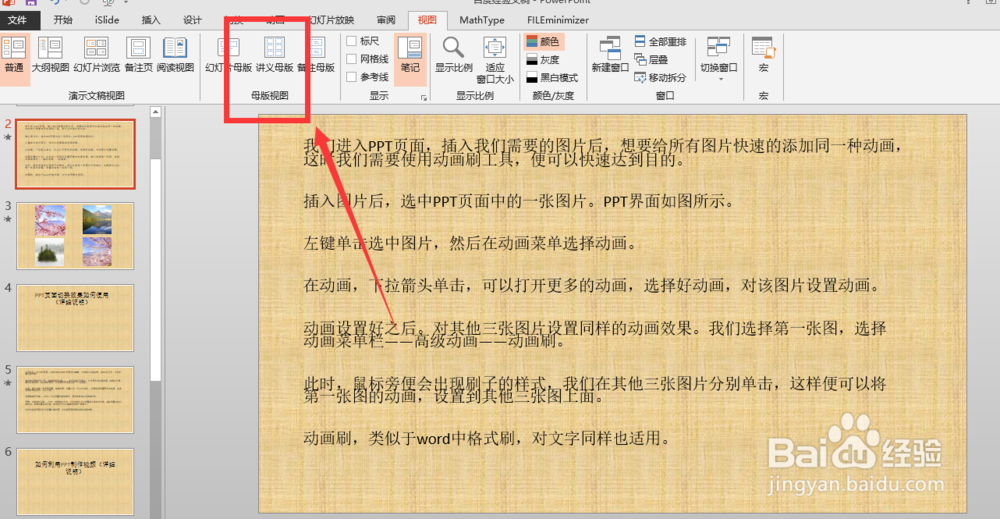Switch to Reading View (阅读视图)

click(175, 55)
